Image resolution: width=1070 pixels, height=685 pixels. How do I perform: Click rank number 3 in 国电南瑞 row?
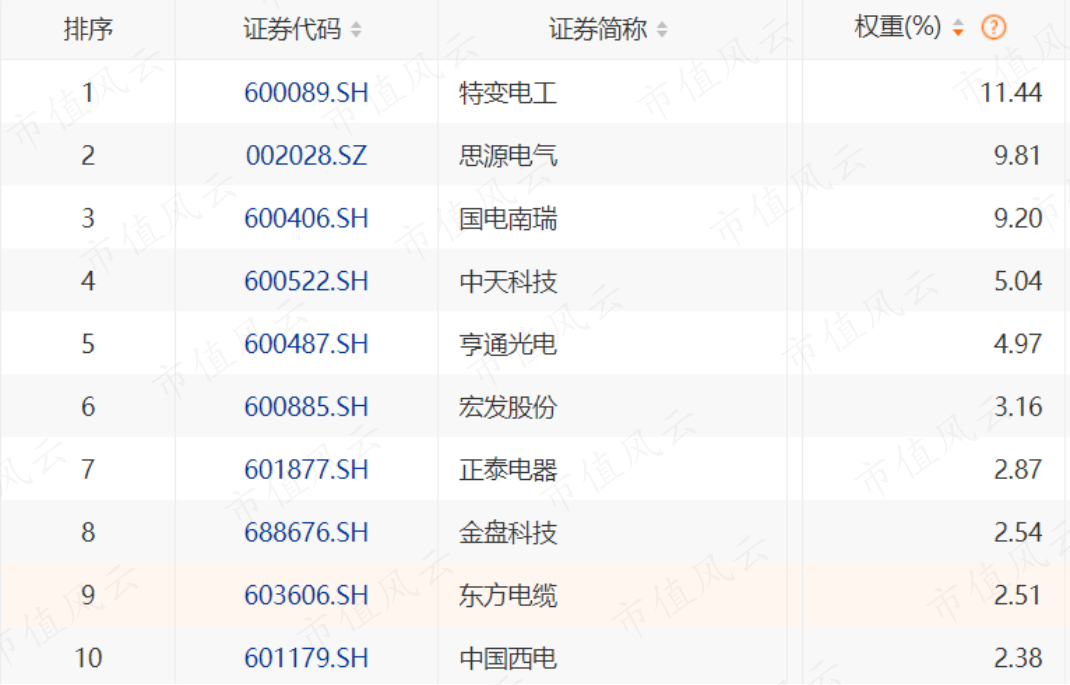(88, 218)
